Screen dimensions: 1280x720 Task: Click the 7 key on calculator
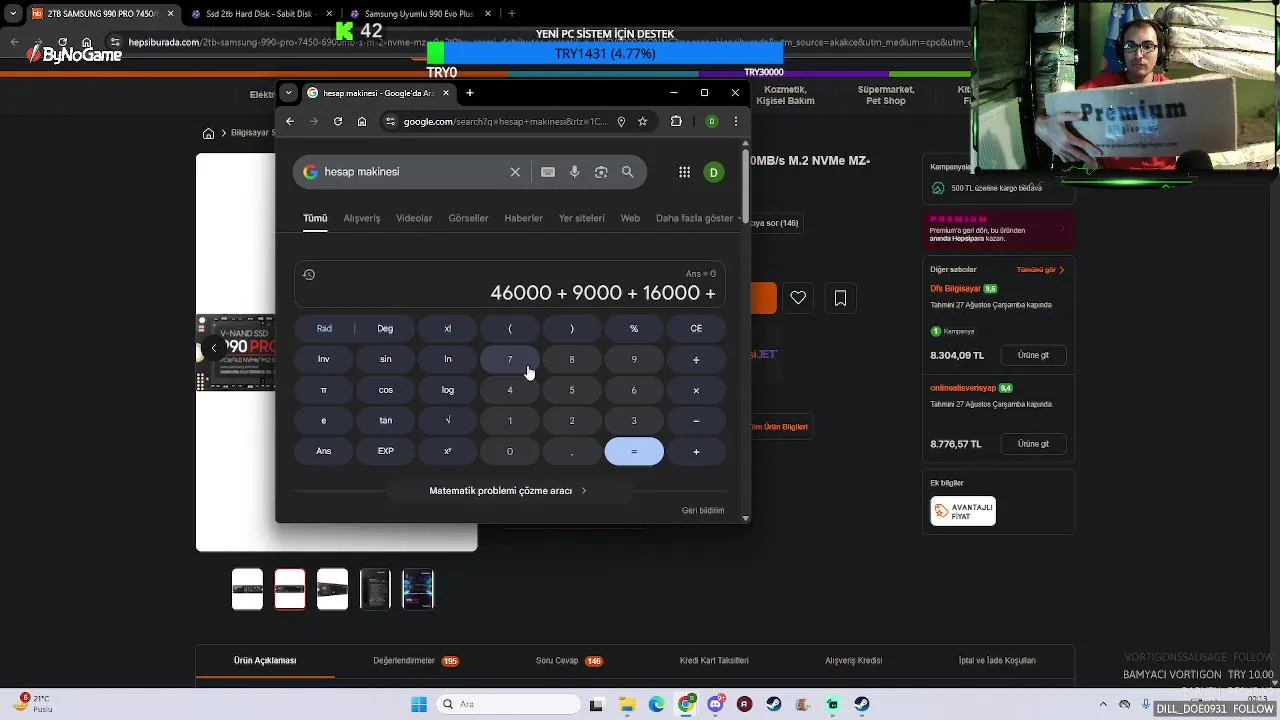pos(510,359)
